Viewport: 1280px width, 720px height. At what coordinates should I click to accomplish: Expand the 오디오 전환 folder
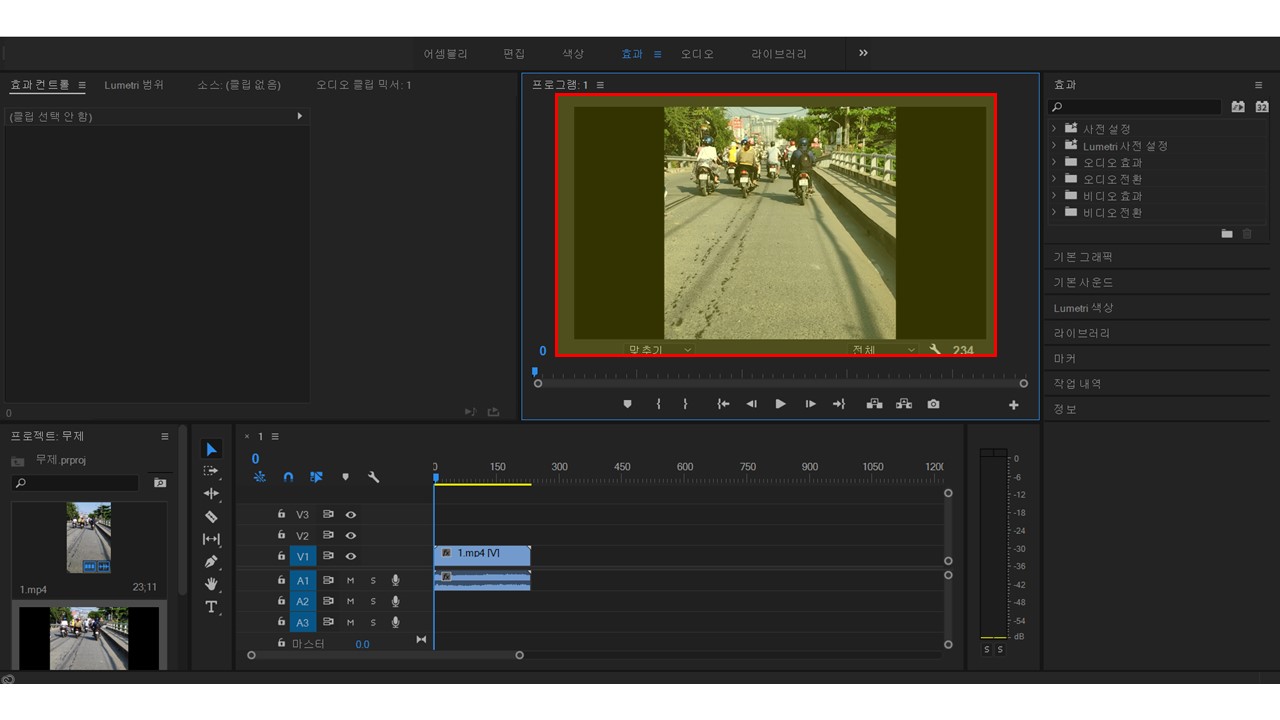click(x=1054, y=179)
